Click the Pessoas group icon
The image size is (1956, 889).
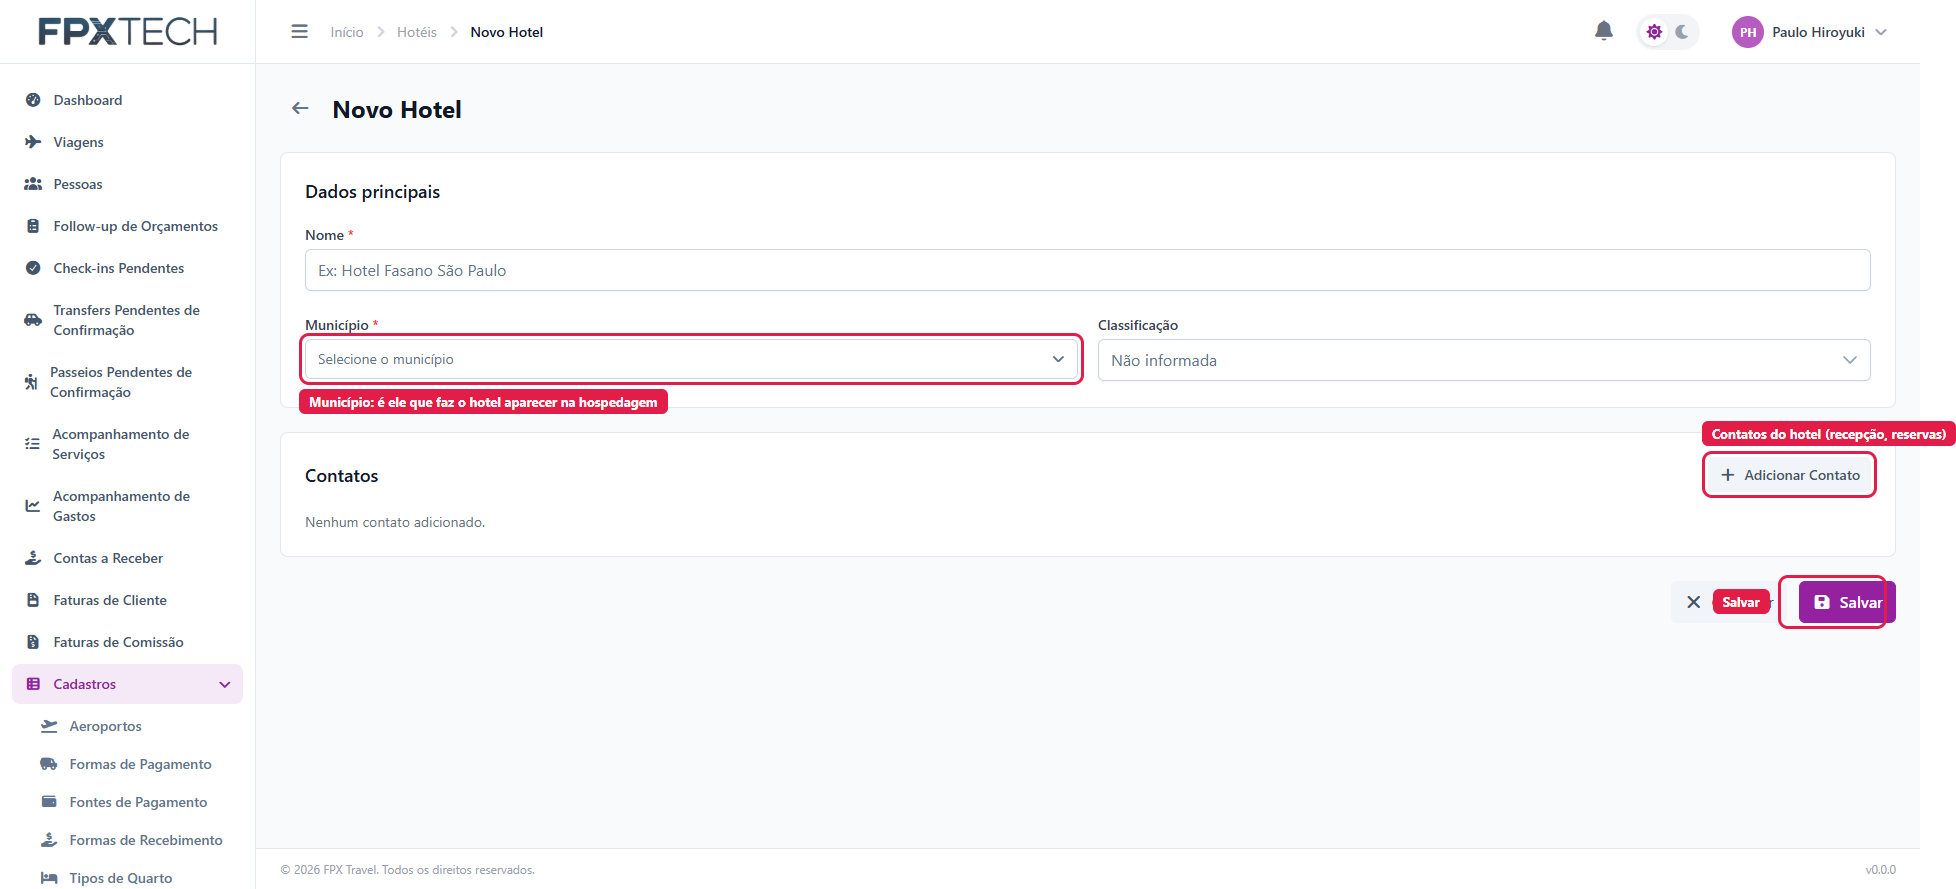tap(33, 184)
